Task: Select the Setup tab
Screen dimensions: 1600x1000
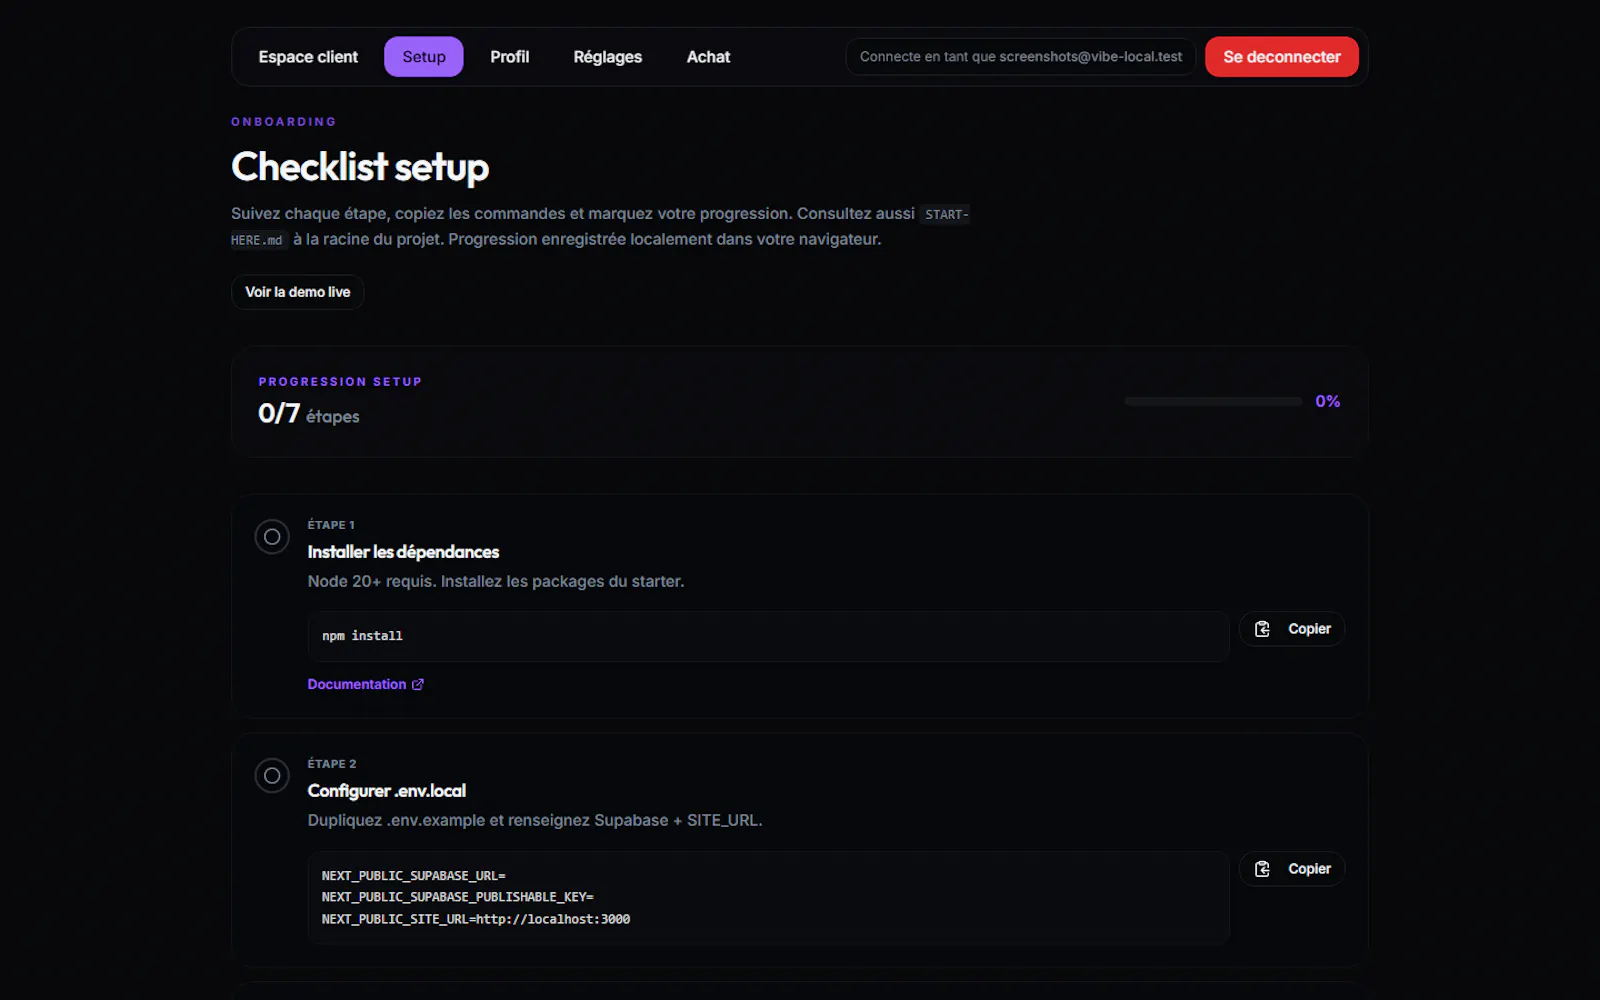Action: [x=424, y=57]
